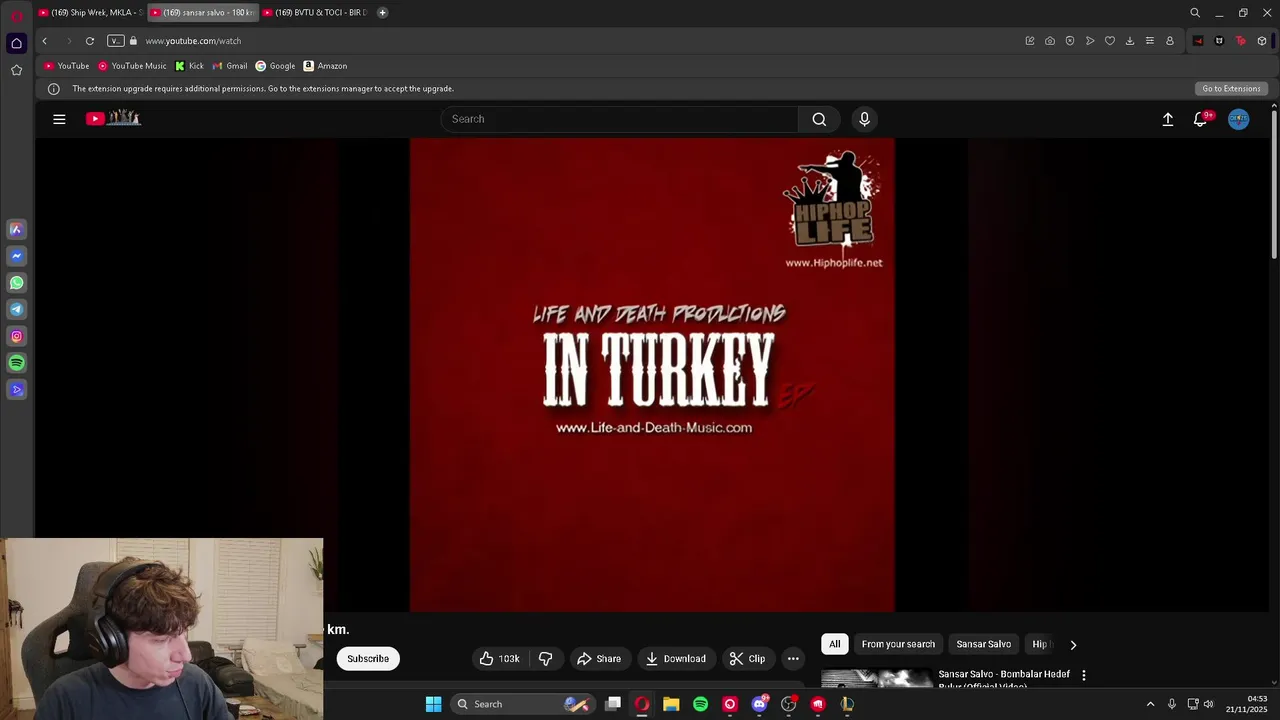Click the YouTube search magnifier button

coord(819,119)
